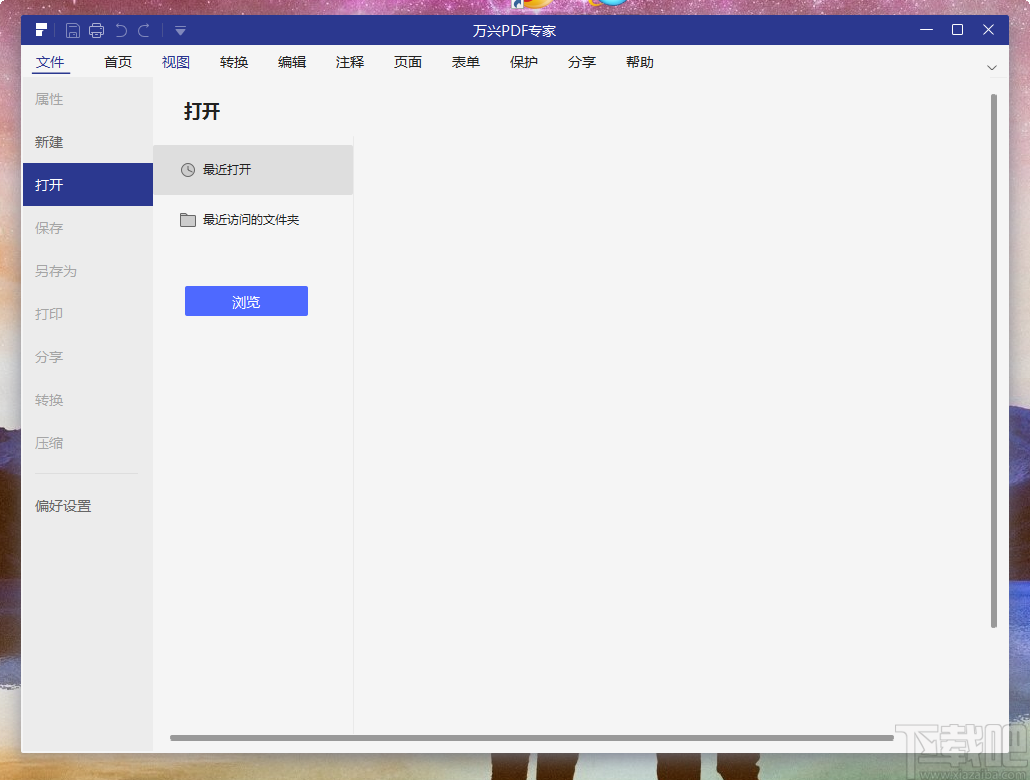
Task: Click the clock icon next to 最近打开
Action: click(x=188, y=170)
